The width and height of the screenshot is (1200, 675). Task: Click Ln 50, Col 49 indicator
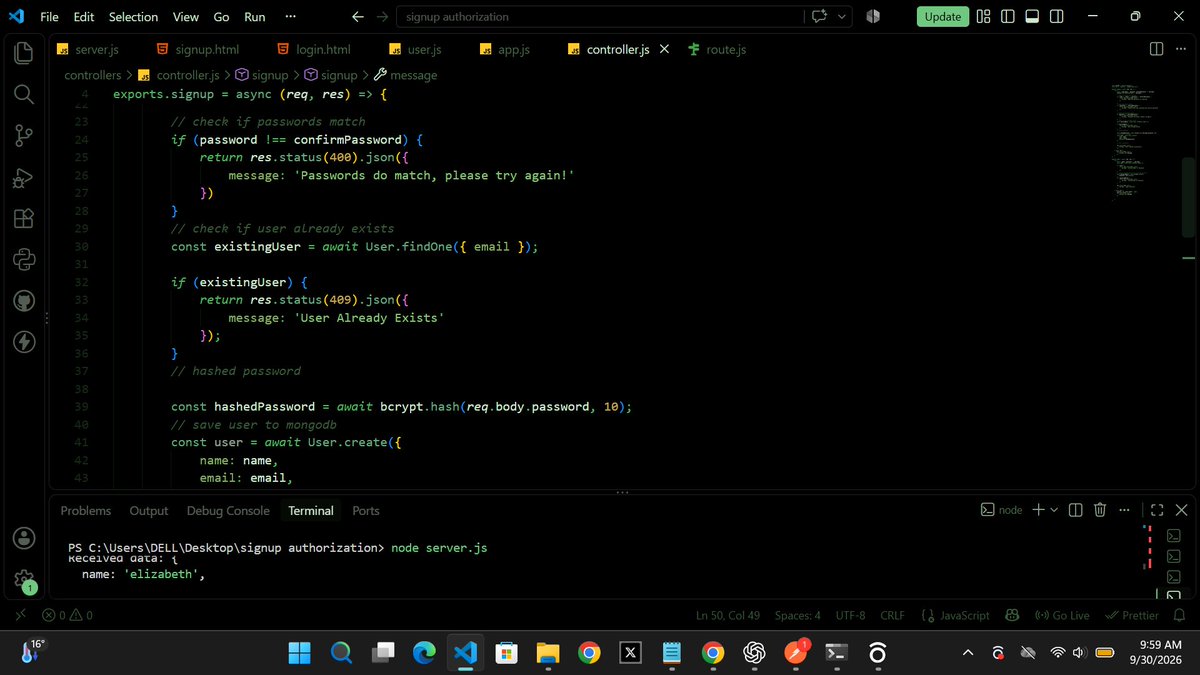click(726, 615)
